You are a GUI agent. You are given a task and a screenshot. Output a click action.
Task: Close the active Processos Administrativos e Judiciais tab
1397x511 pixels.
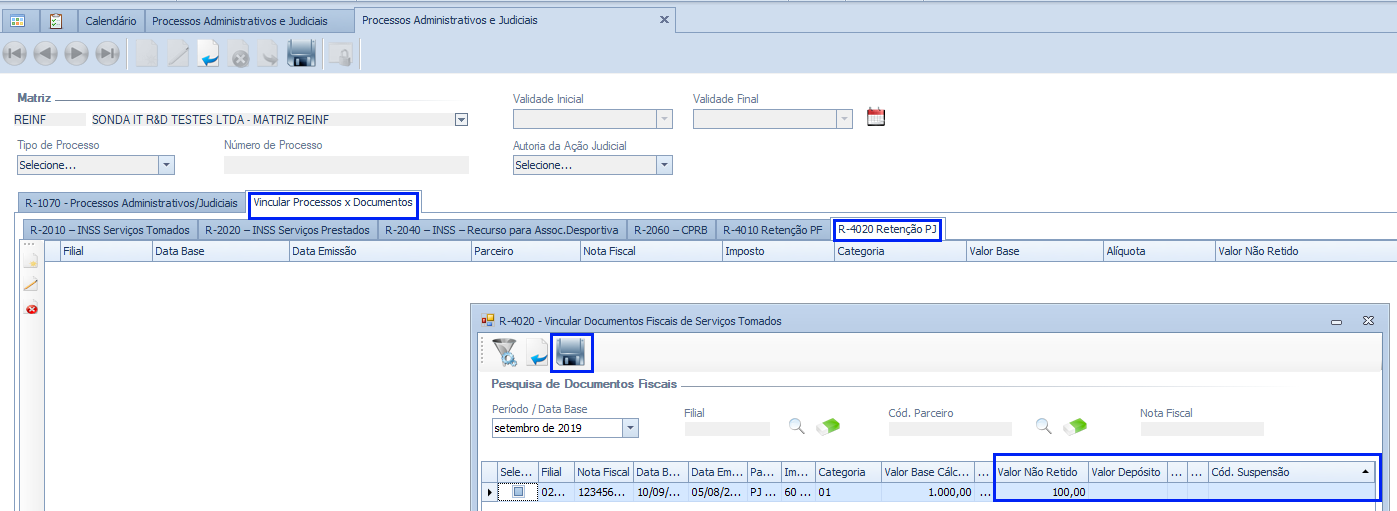(664, 20)
